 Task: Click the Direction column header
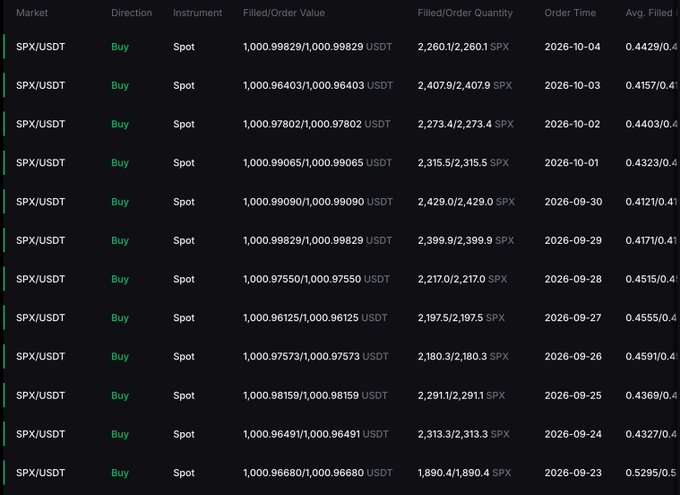[131, 13]
